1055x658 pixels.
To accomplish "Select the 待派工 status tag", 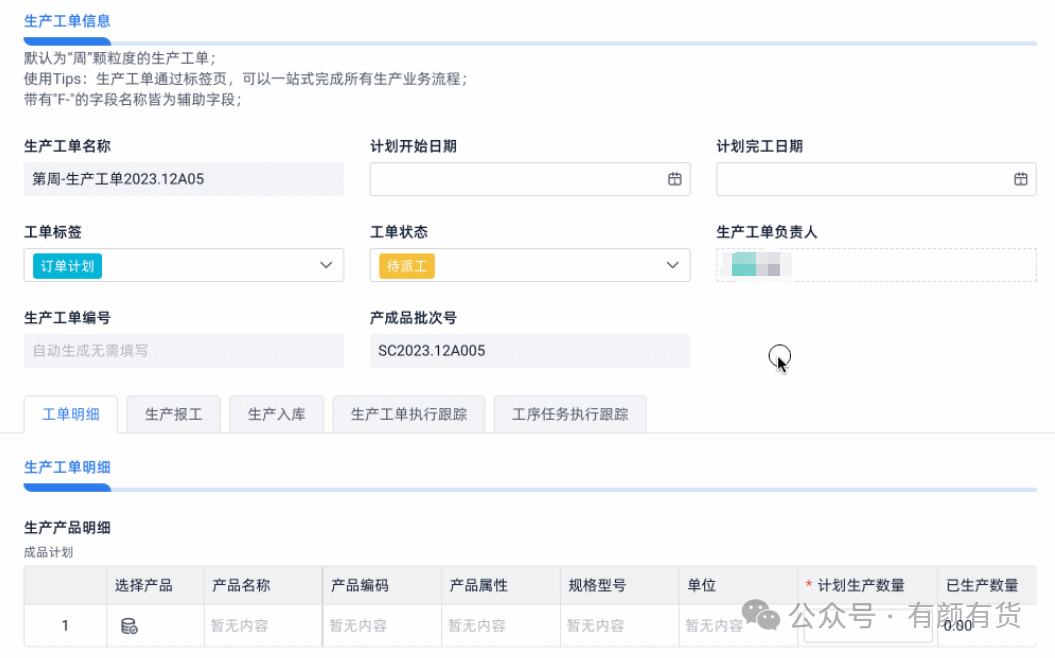I will [x=407, y=266].
